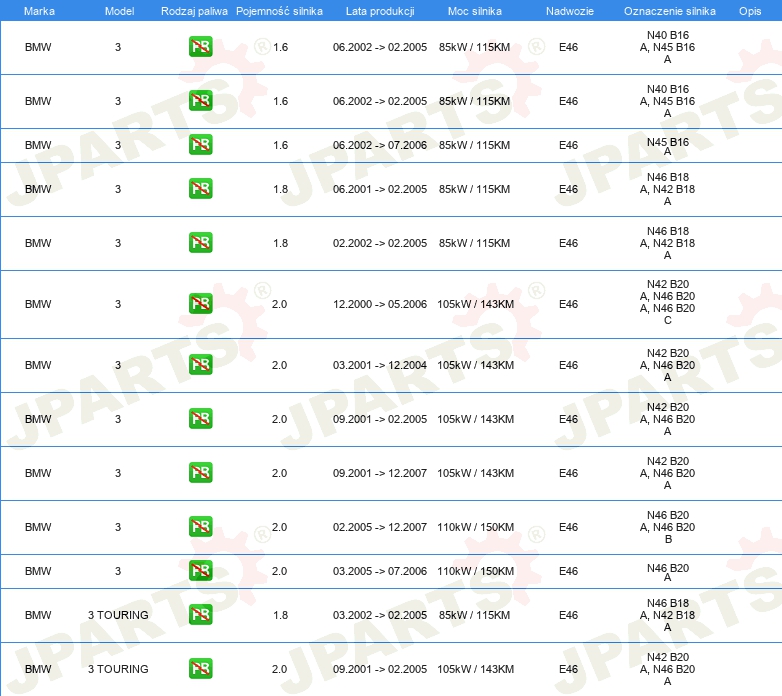Click petrol fuel icon in 3 TOURING 2.0 row
The image size is (782, 696).
[x=200, y=669]
